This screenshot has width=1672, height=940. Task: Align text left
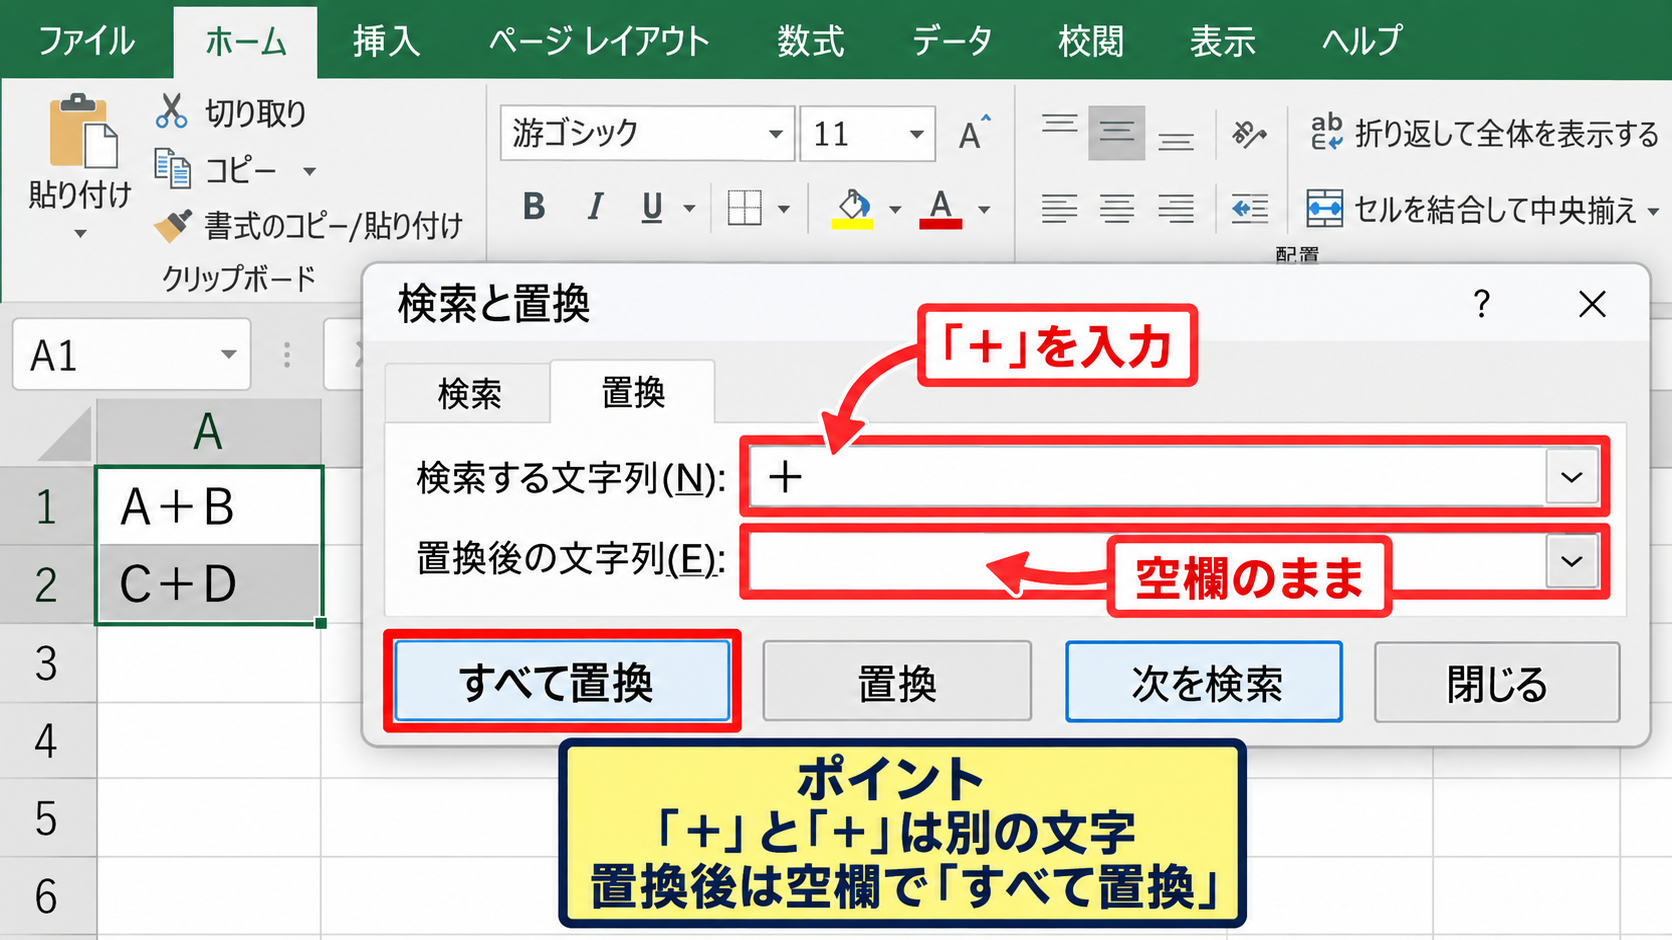(1059, 208)
